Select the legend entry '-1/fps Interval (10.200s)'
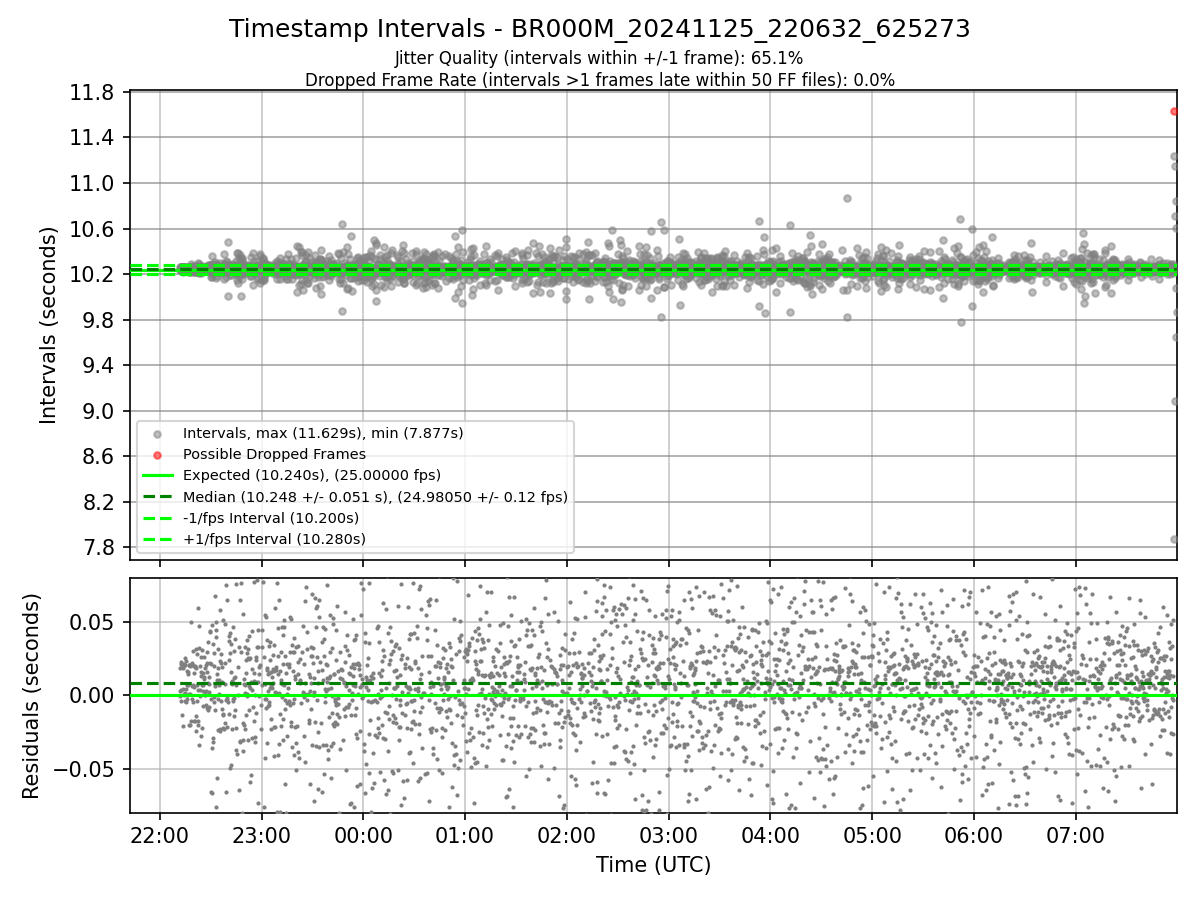This screenshot has width=1200, height=900. point(271,518)
